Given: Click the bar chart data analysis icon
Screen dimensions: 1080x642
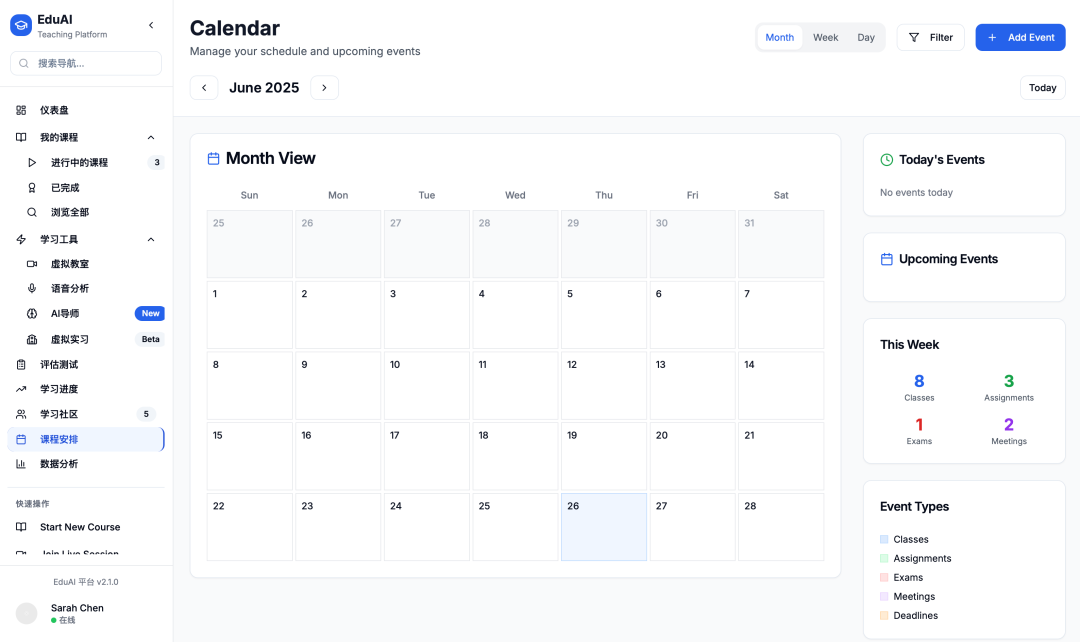Looking at the screenshot, I should (21, 464).
